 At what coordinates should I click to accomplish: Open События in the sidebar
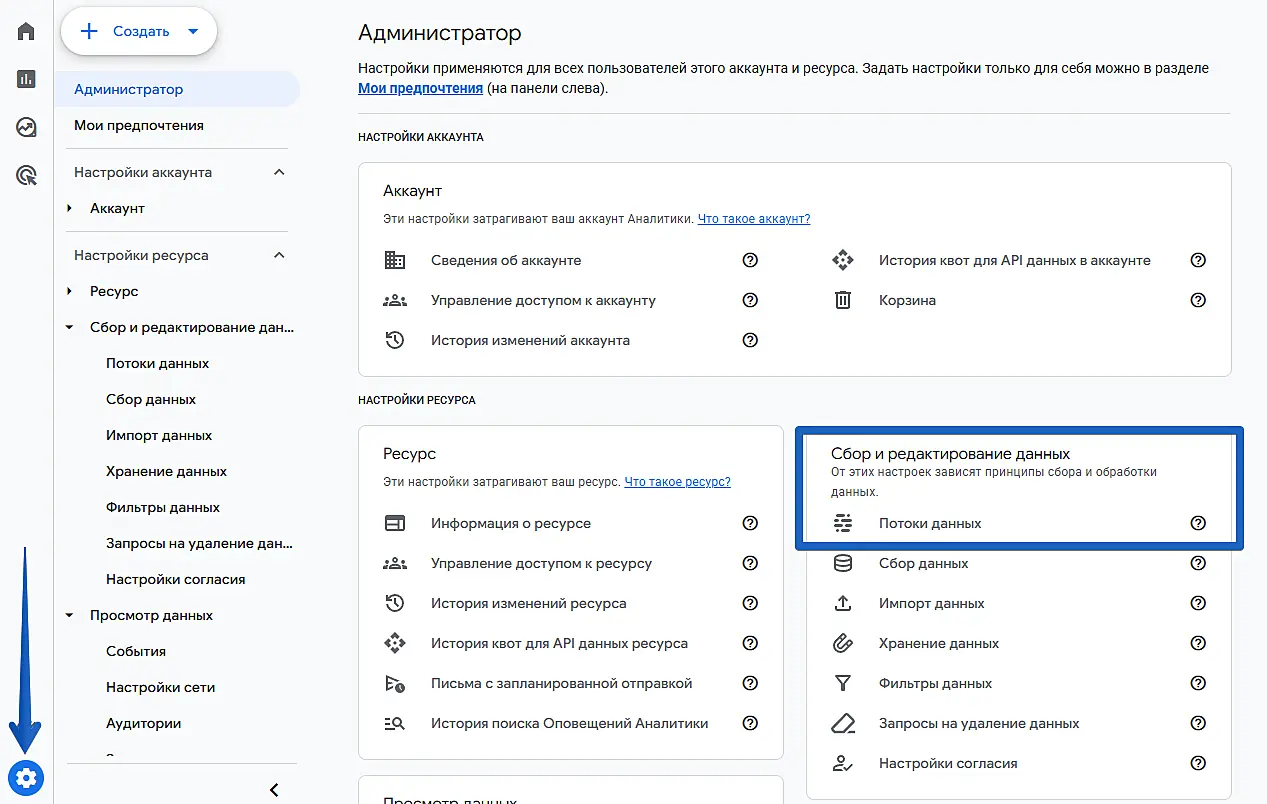[136, 651]
